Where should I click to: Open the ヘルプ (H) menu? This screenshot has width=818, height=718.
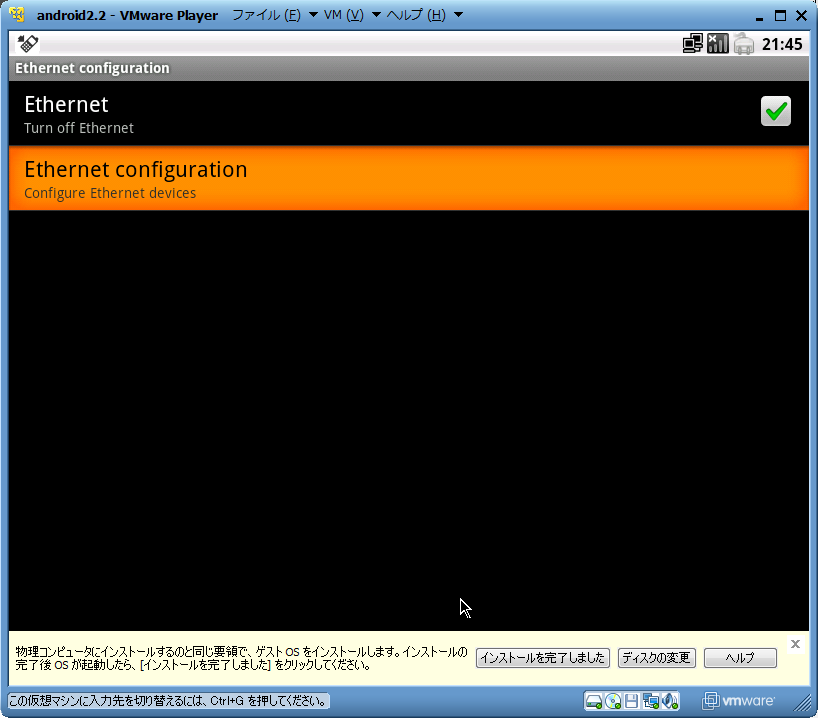(416, 15)
